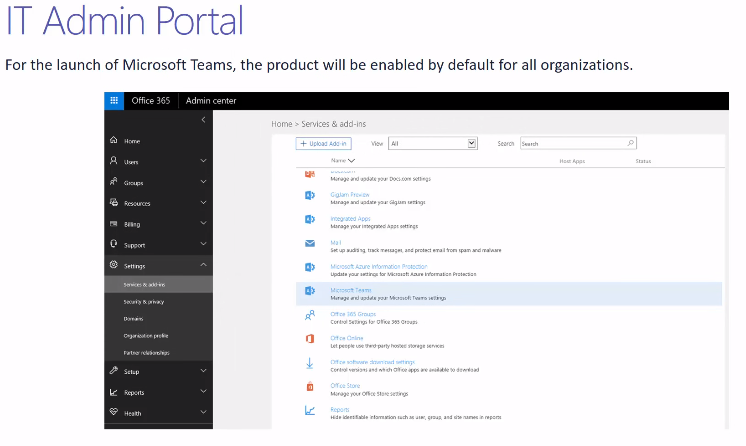Screen dimensions: 746x446
Task: Sort the list by the Name column
Action: click(x=343, y=160)
